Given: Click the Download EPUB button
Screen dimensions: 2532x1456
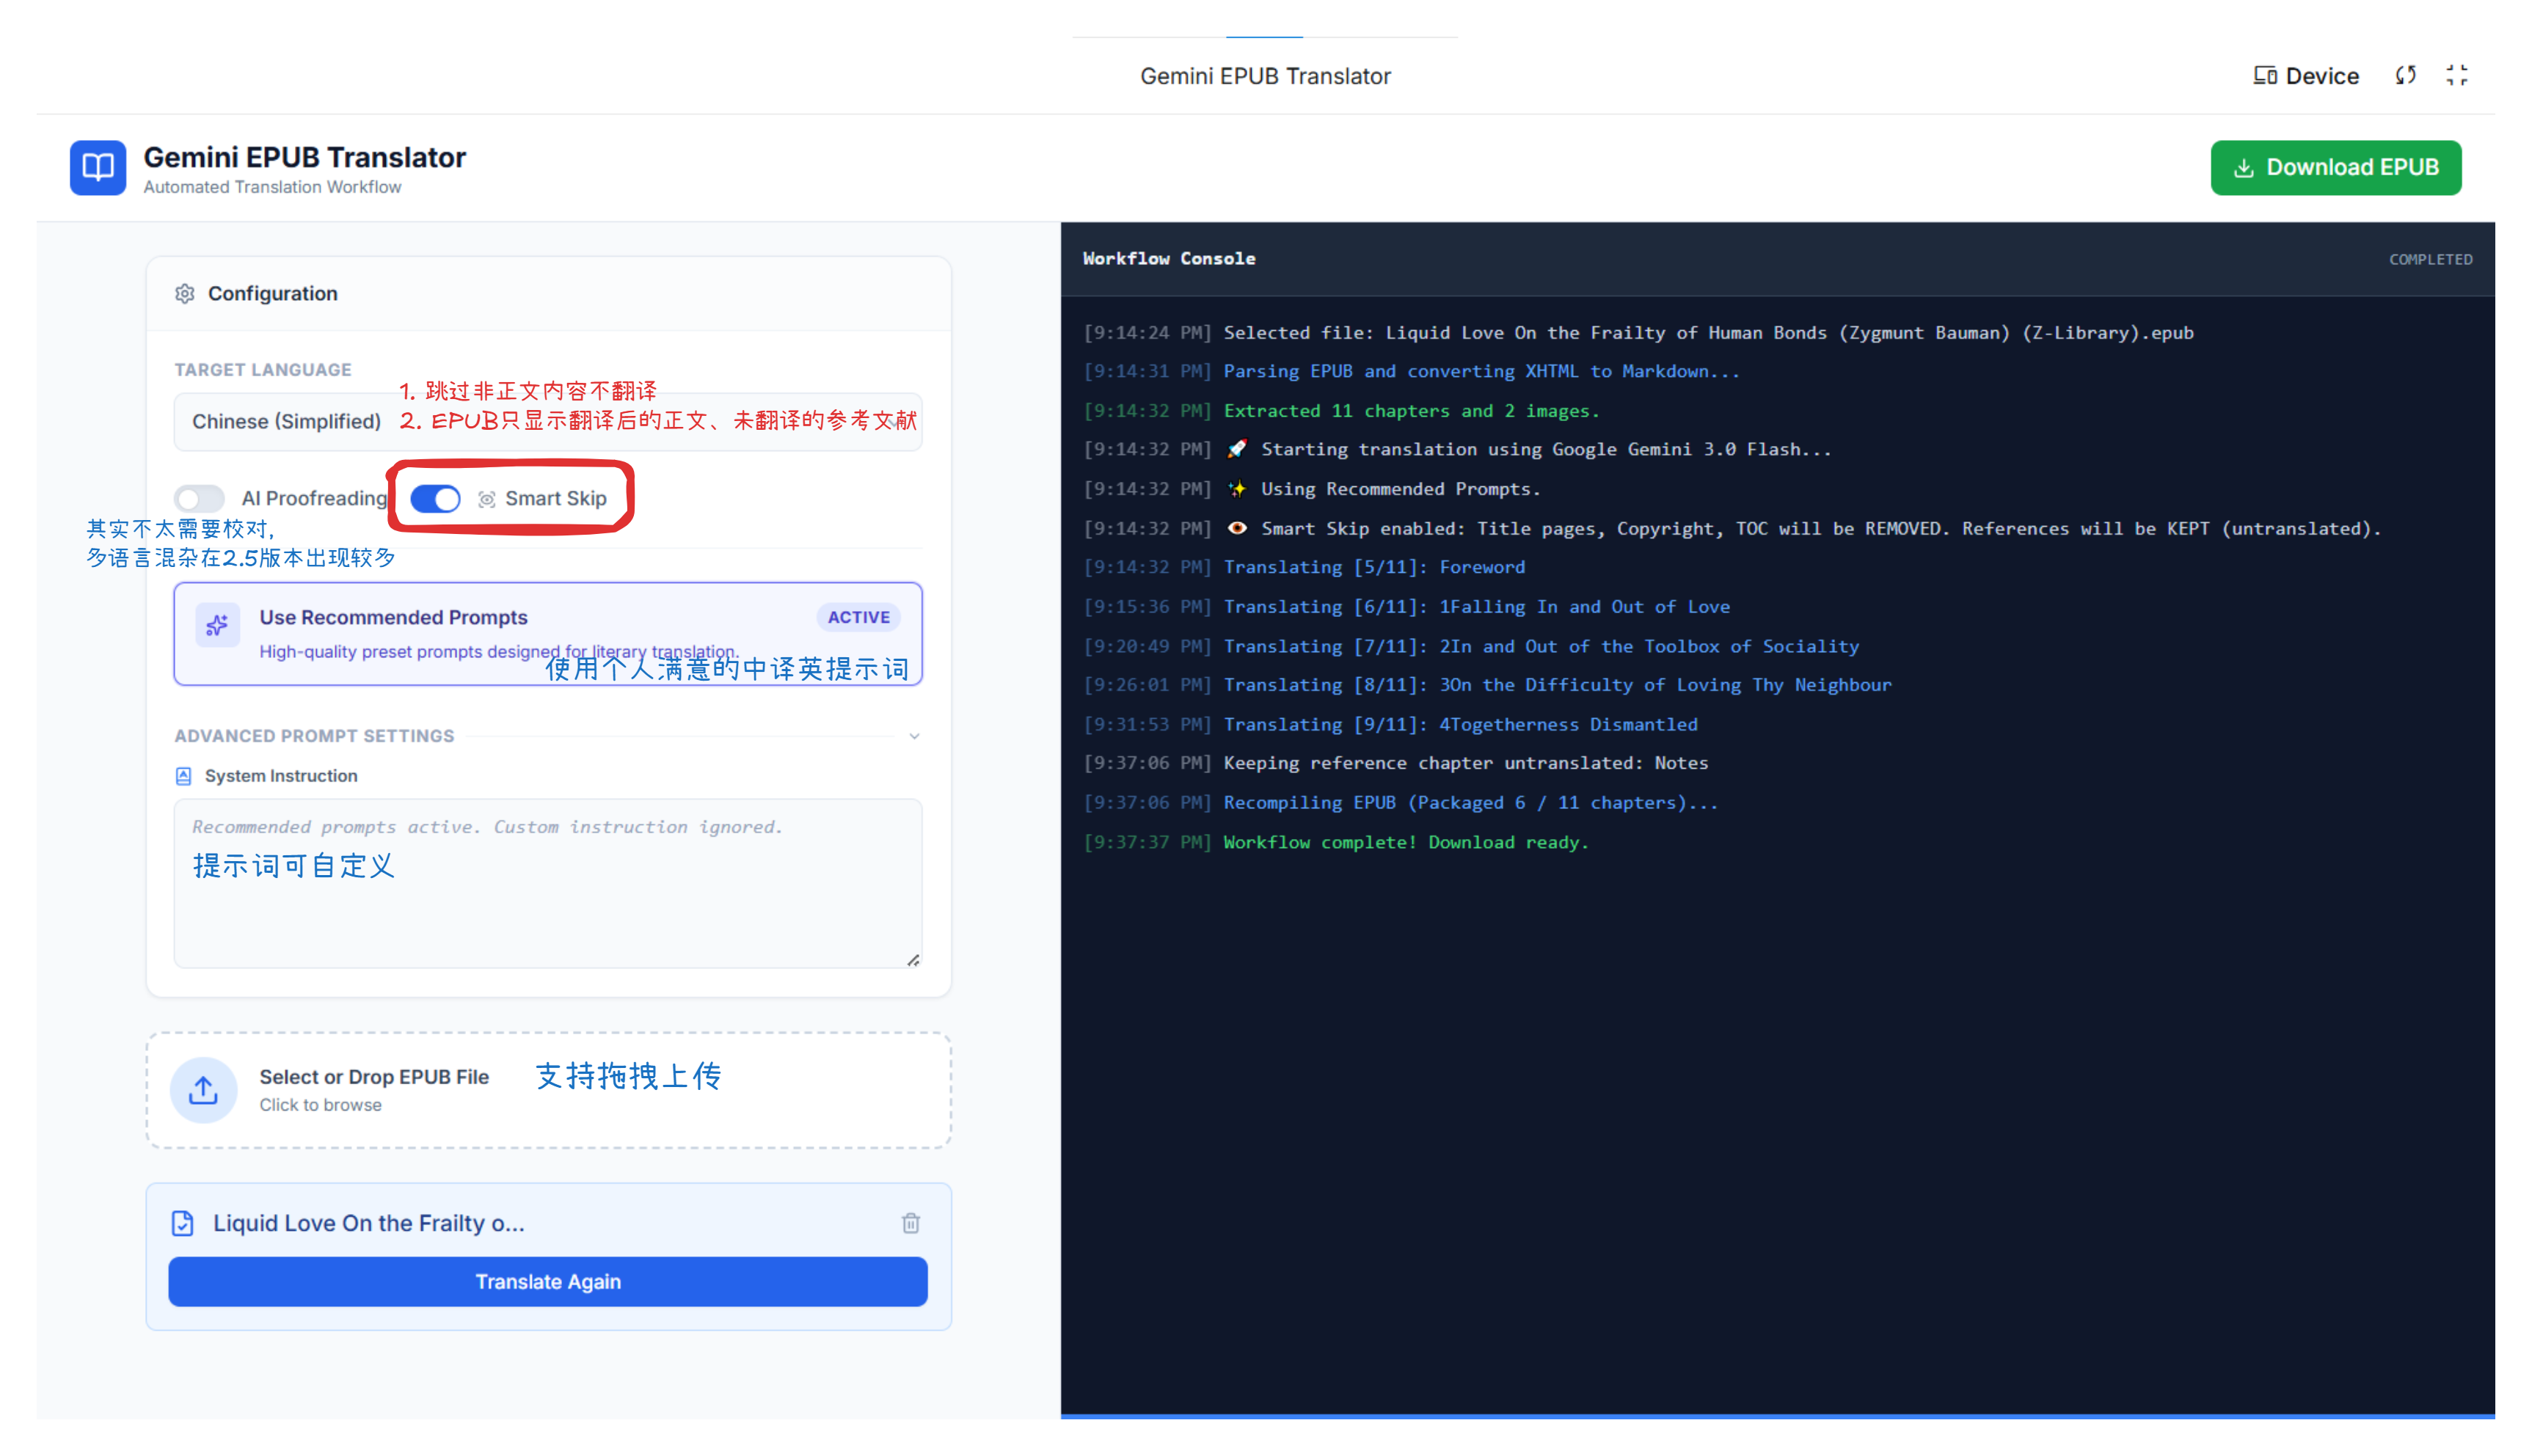Looking at the screenshot, I should (x=2335, y=167).
